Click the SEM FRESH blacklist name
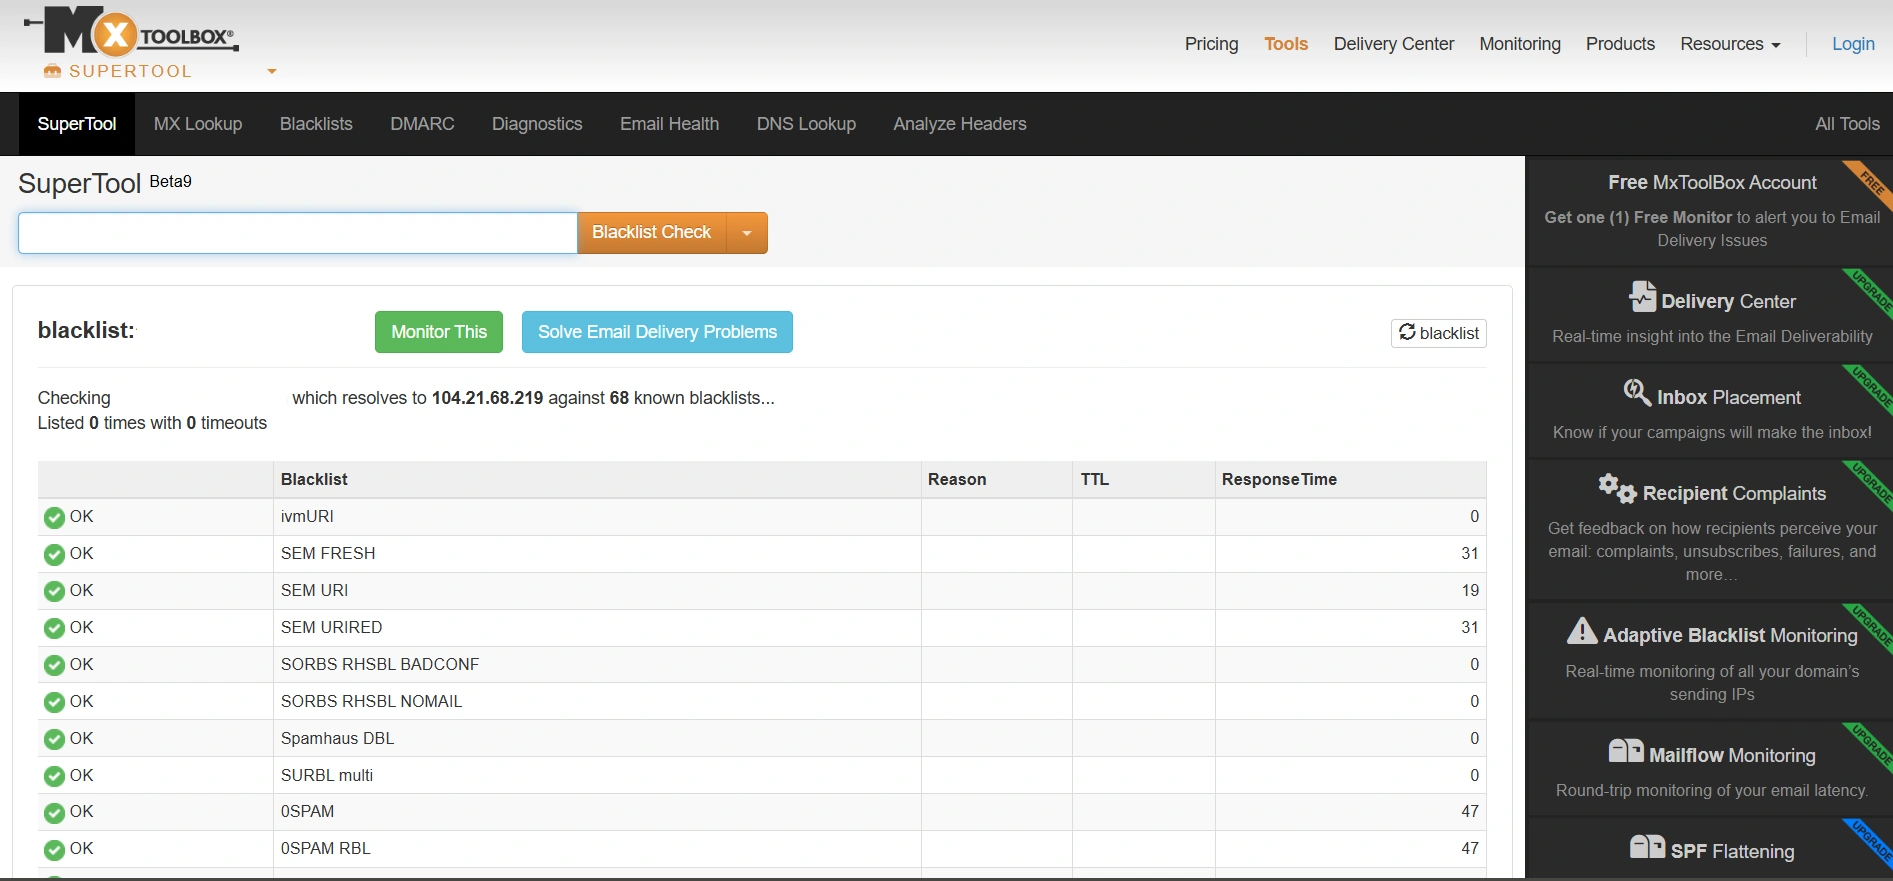 click(328, 554)
